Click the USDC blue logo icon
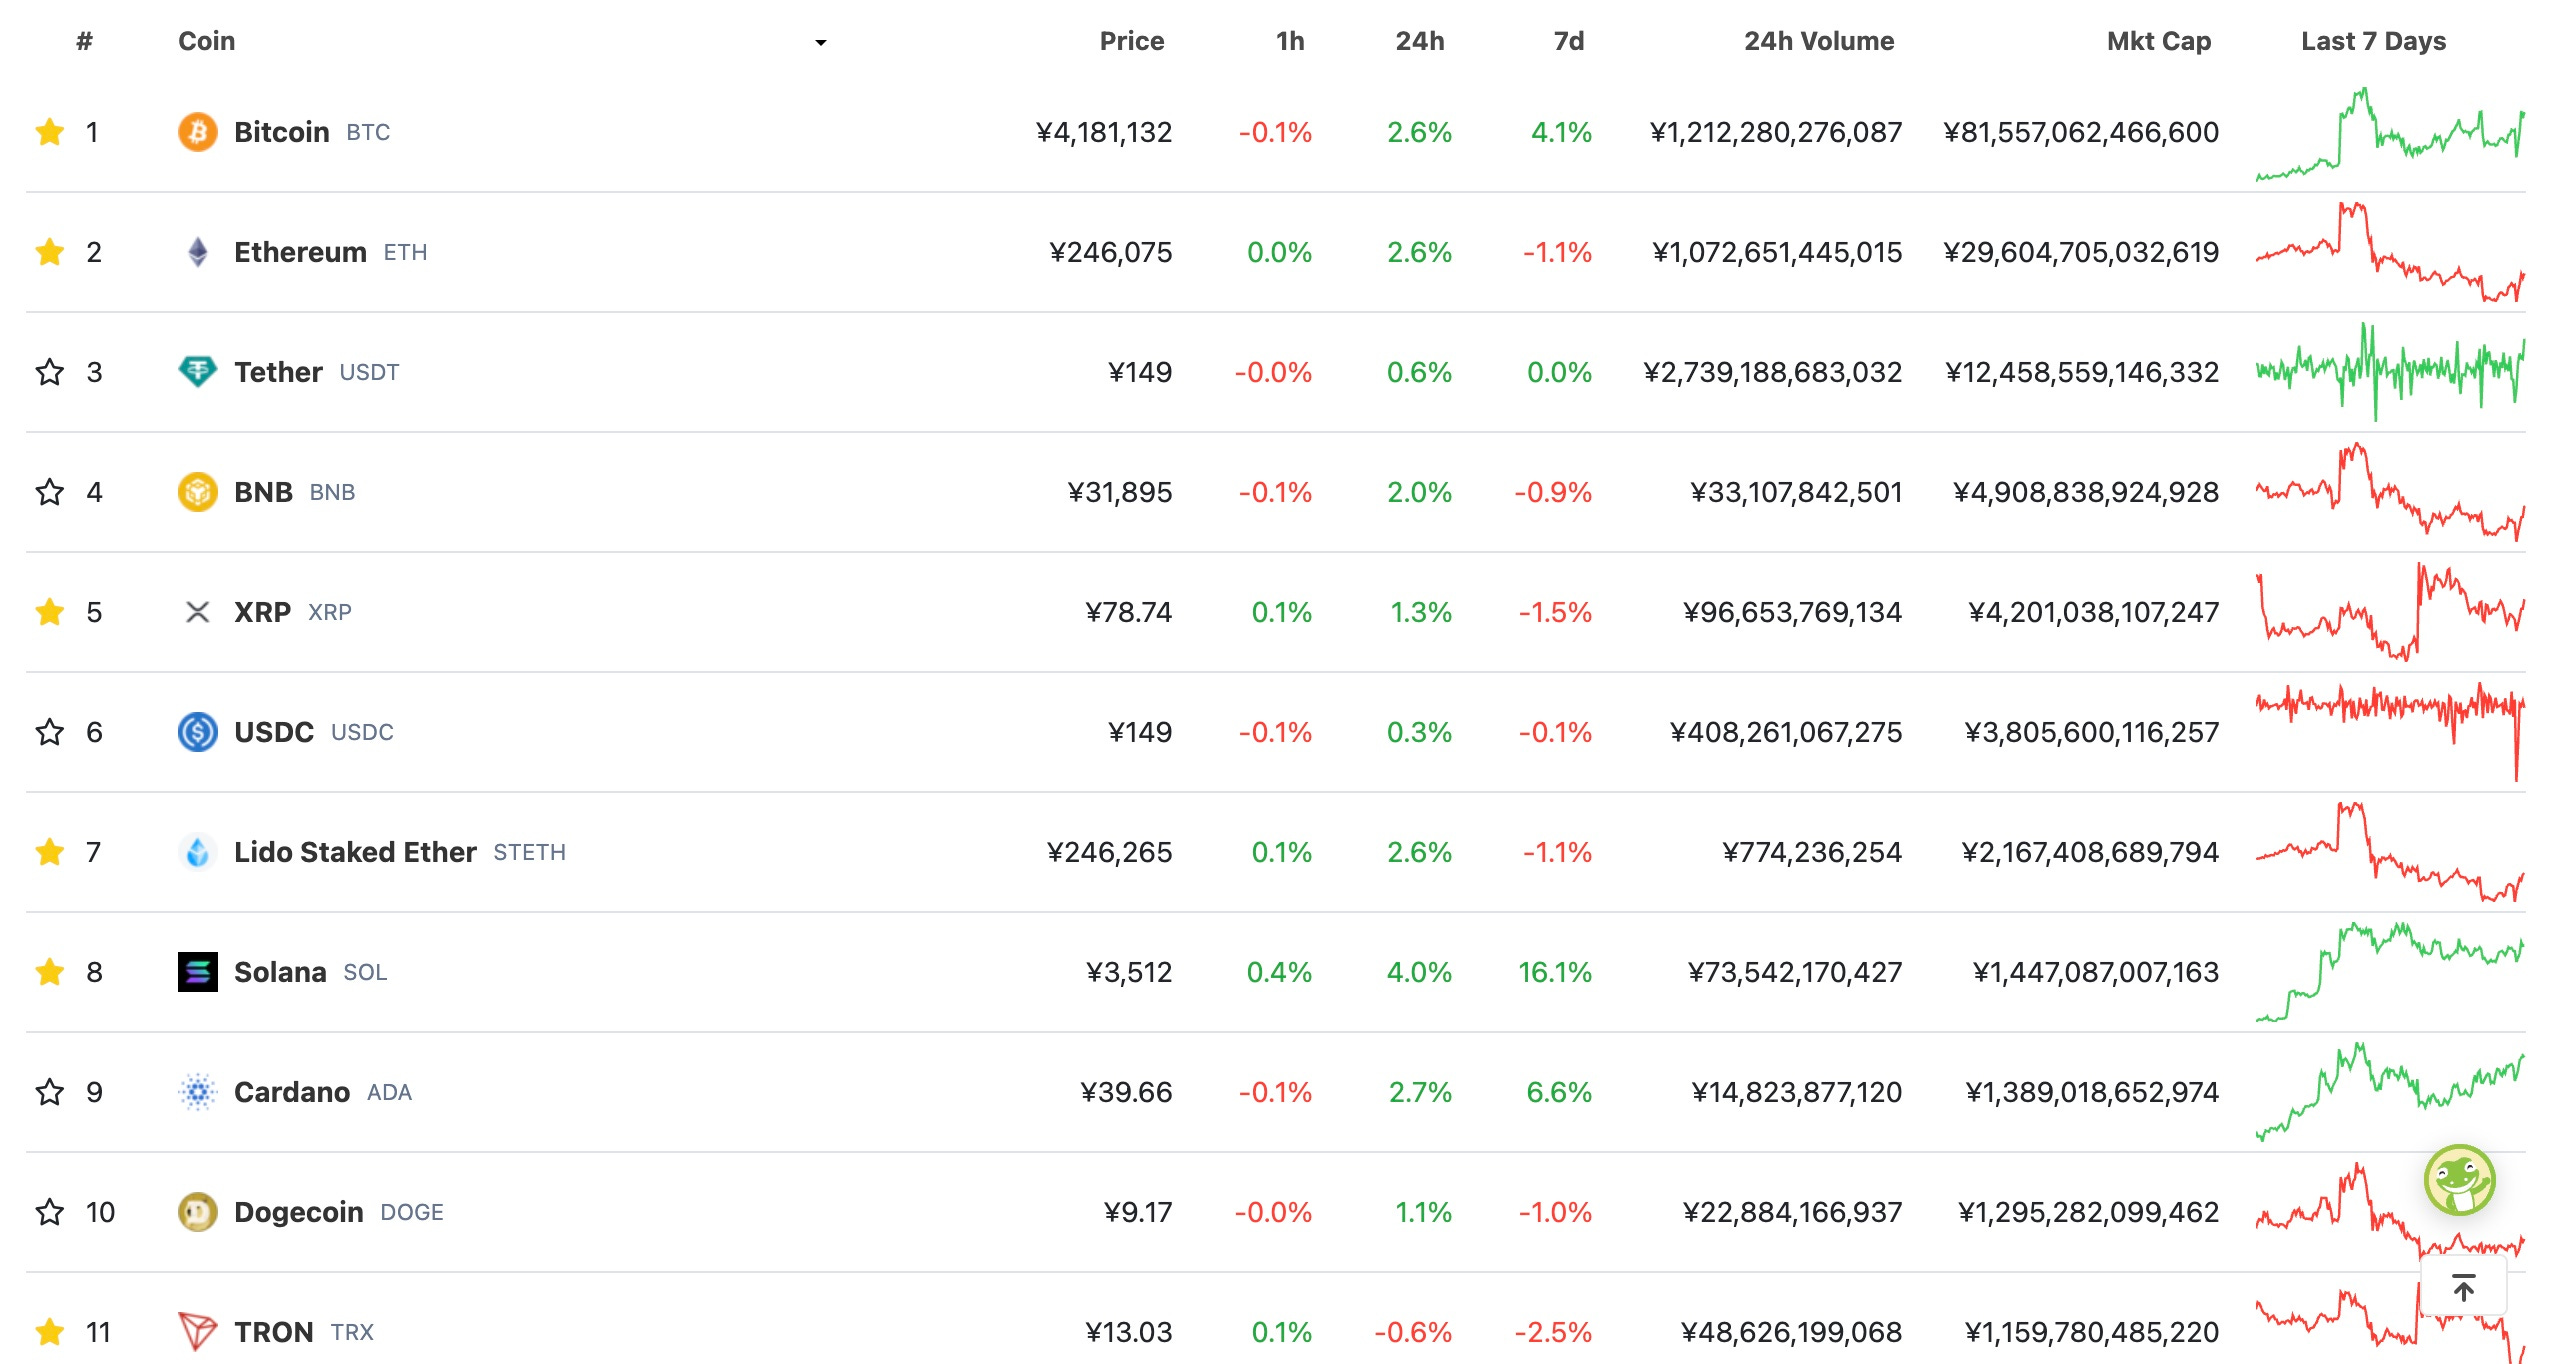 point(198,732)
